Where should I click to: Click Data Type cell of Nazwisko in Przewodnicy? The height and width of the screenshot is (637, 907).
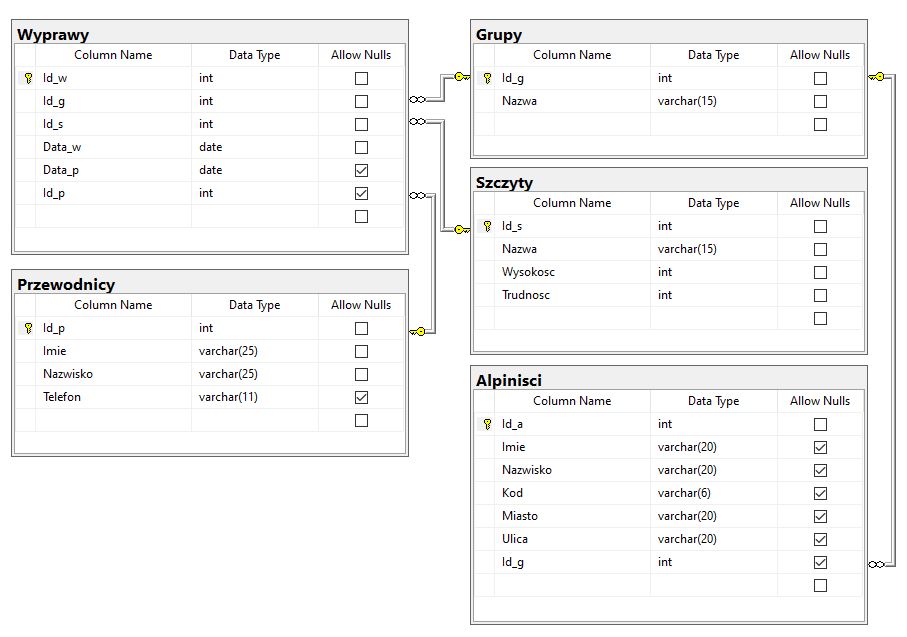[x=254, y=374]
